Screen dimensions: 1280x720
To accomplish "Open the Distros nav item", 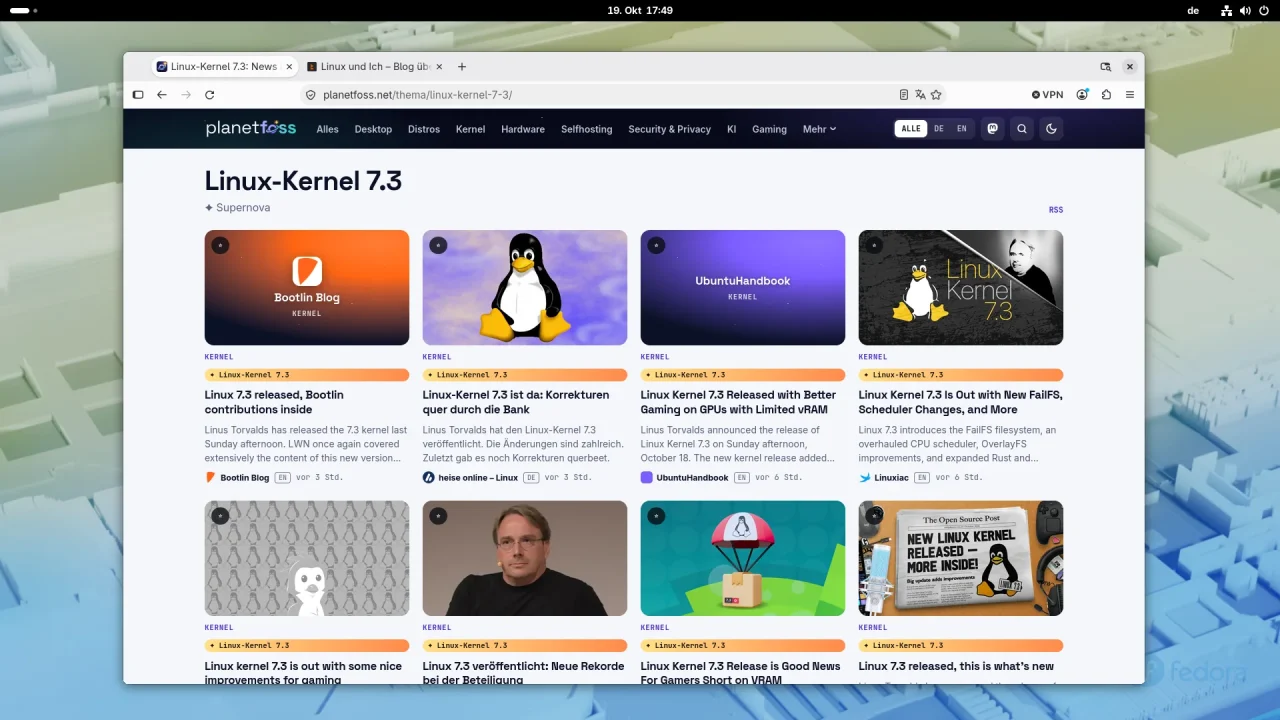I will point(424,129).
